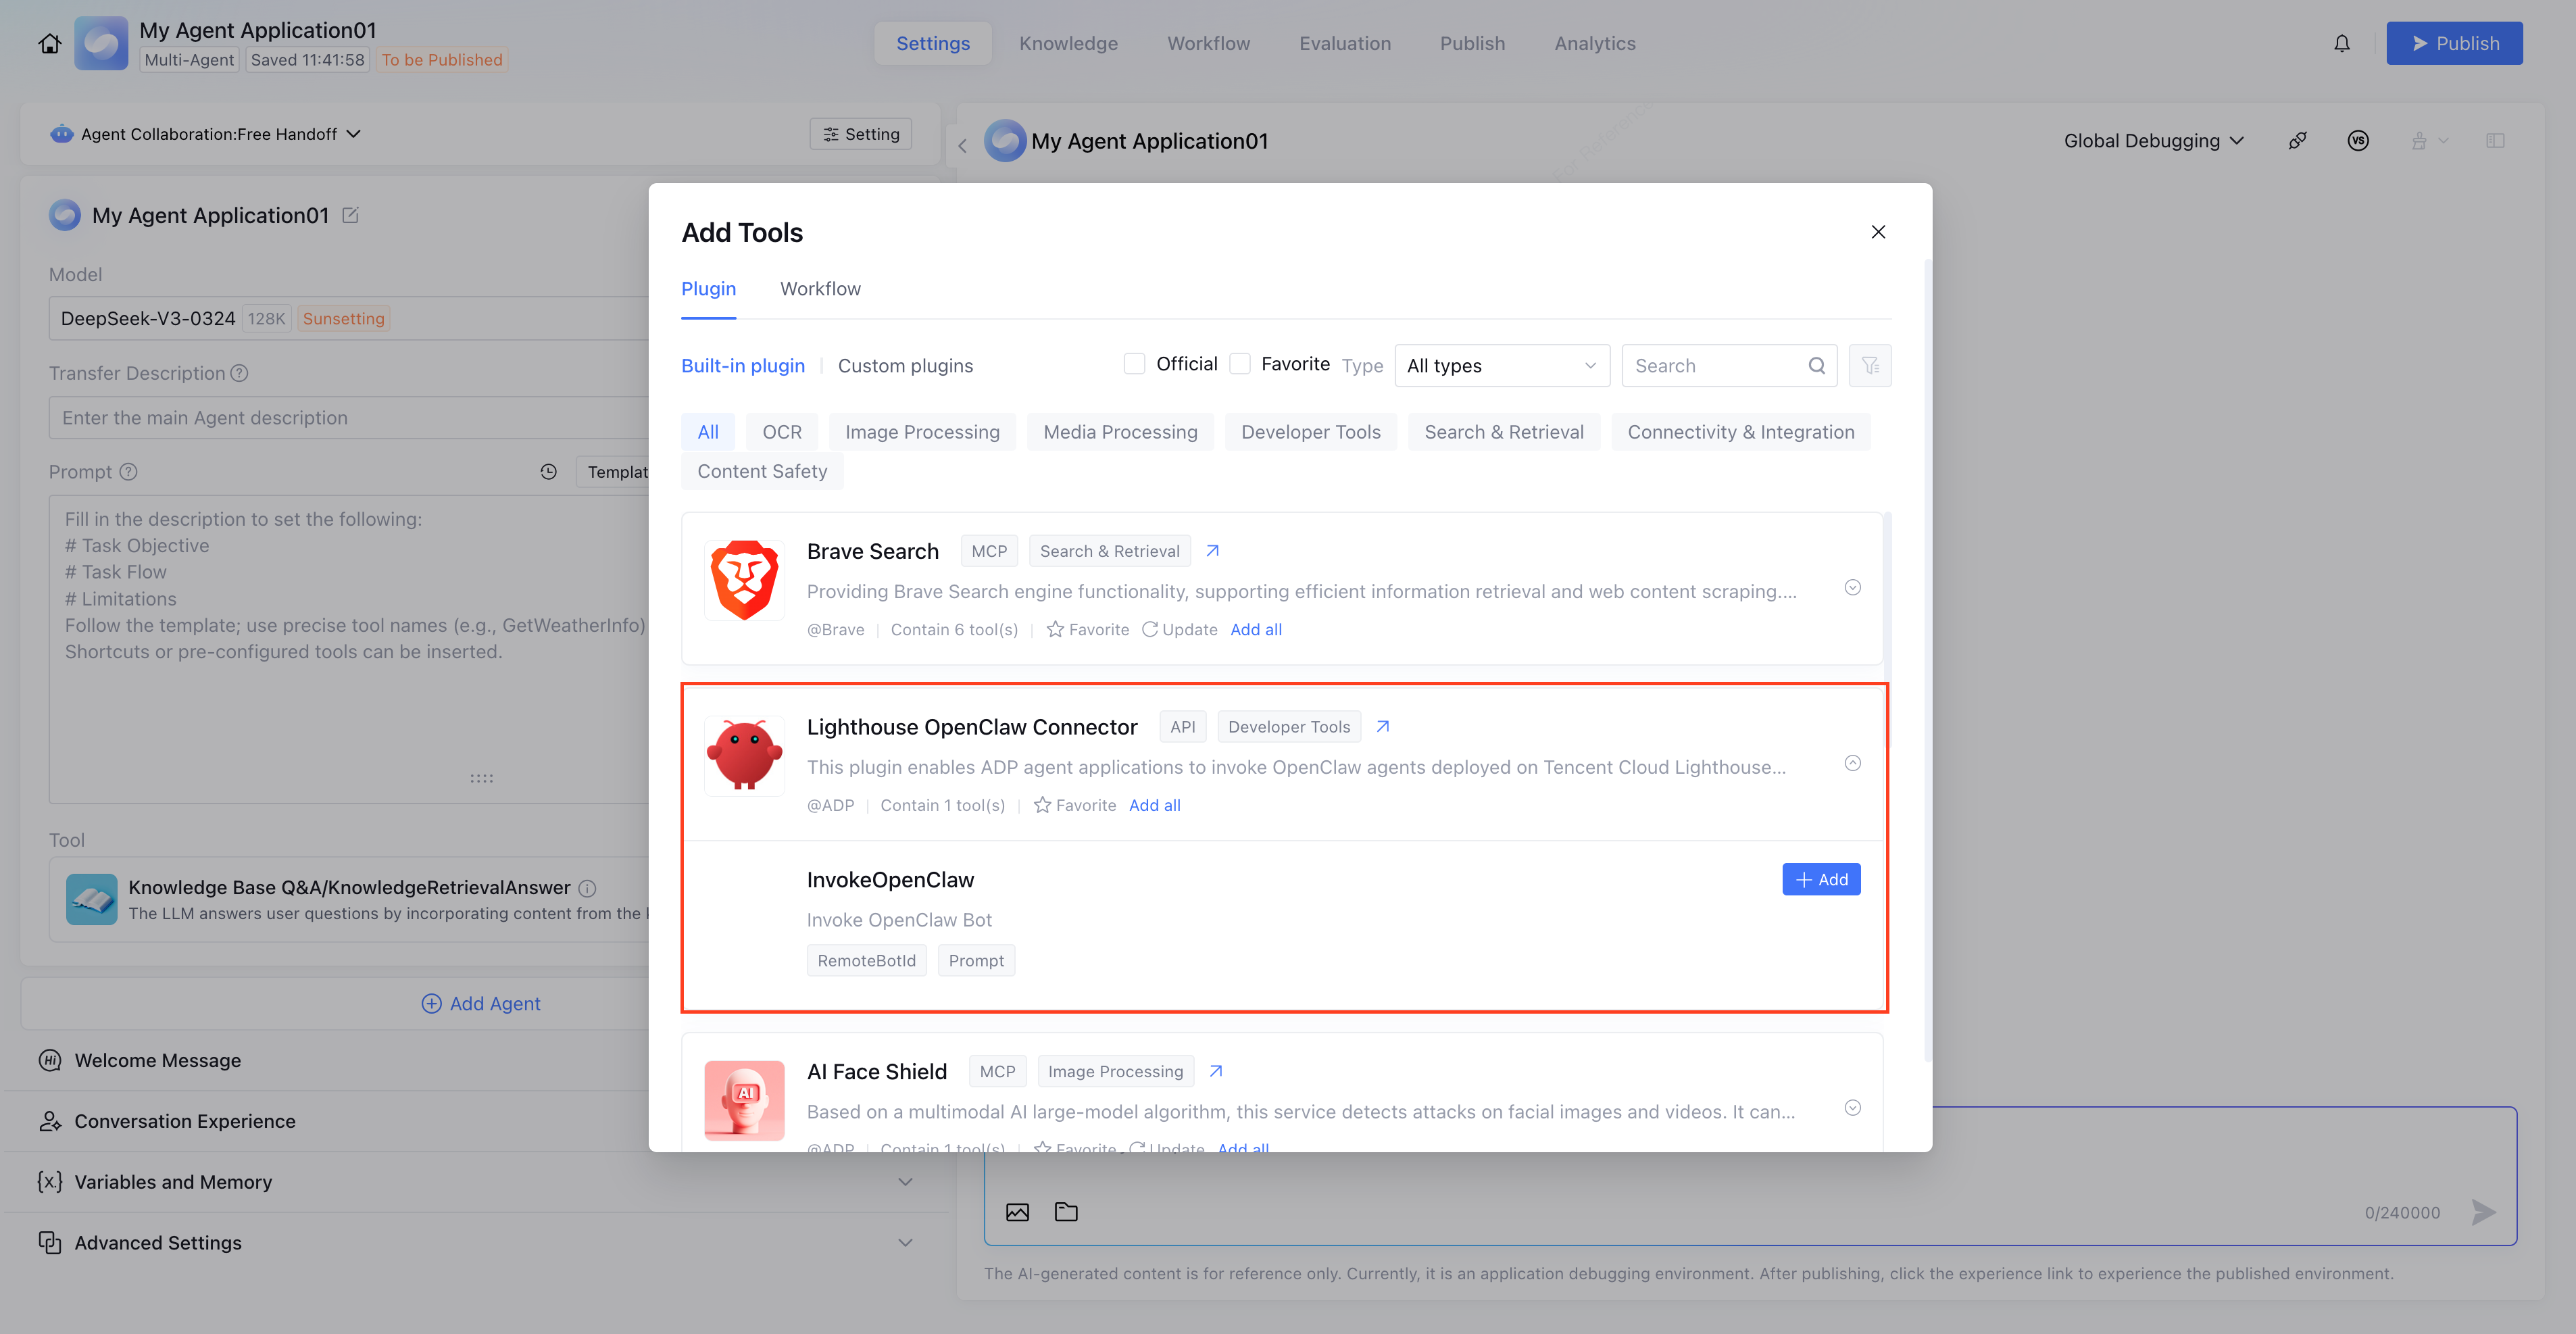2576x1334 pixels.
Task: Open the Knowledge tab in top navigation
Action: [x=1068, y=43]
